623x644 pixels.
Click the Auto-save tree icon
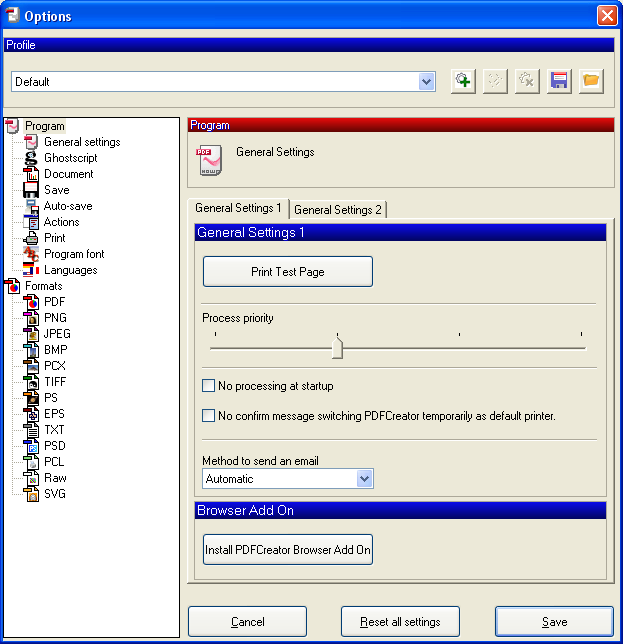(31, 206)
